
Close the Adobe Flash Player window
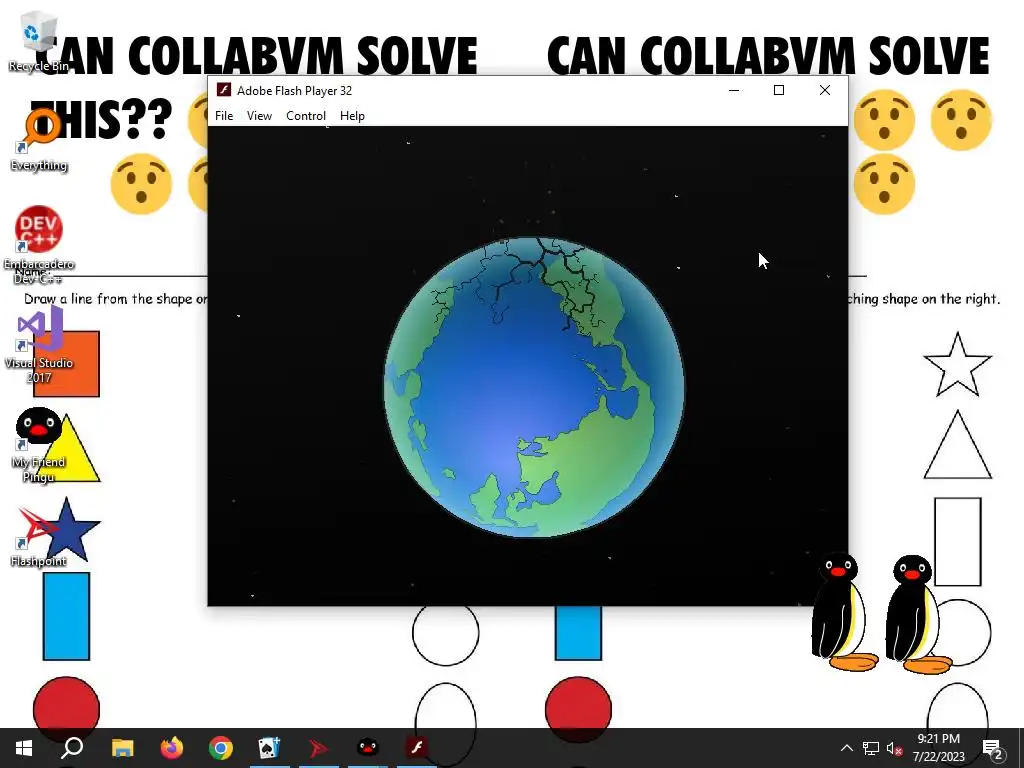825,90
